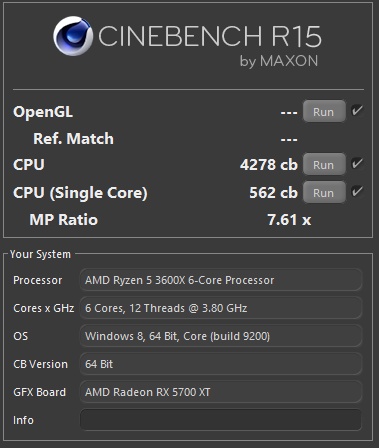This screenshot has width=379, height=448.
Task: Click the MP Ratio 7.61 x value
Action: [x=289, y=220]
